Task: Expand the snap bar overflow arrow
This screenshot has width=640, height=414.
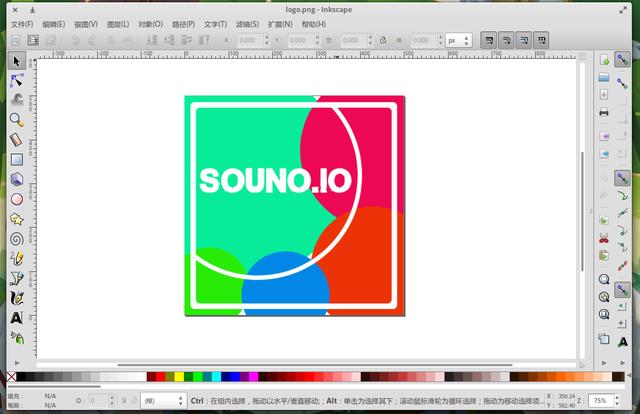Action: click(622, 363)
